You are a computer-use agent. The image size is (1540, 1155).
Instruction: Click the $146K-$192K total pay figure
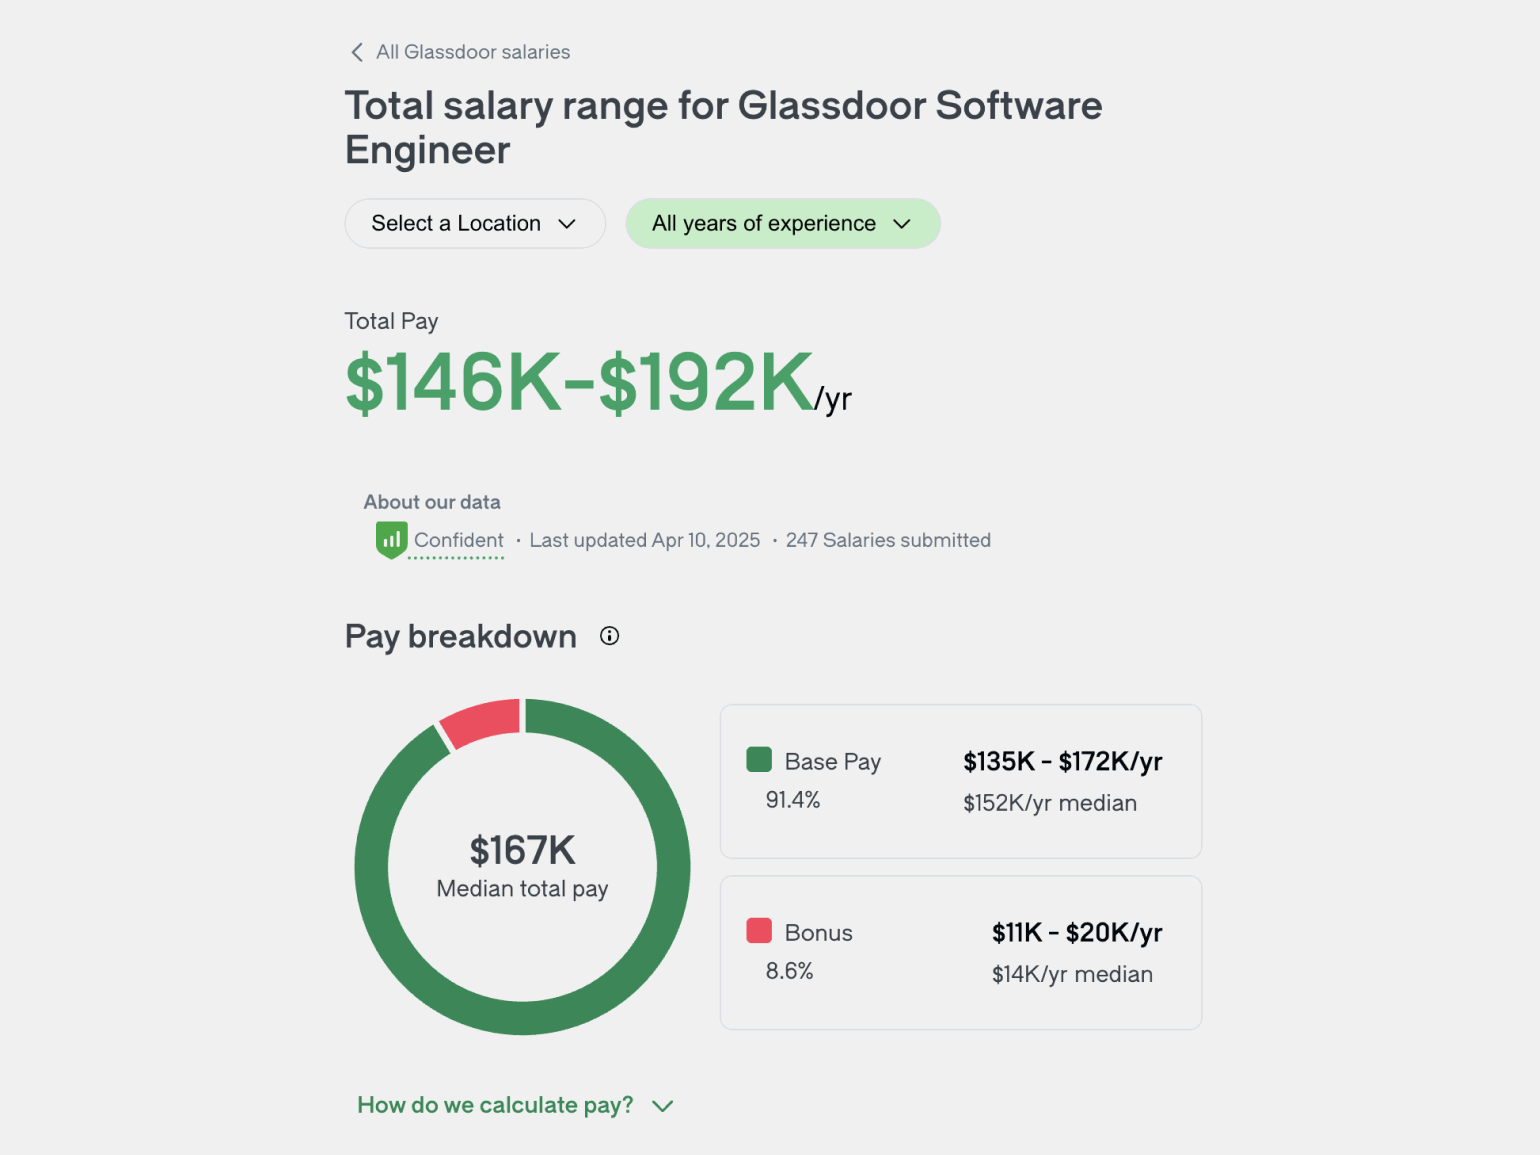point(580,382)
